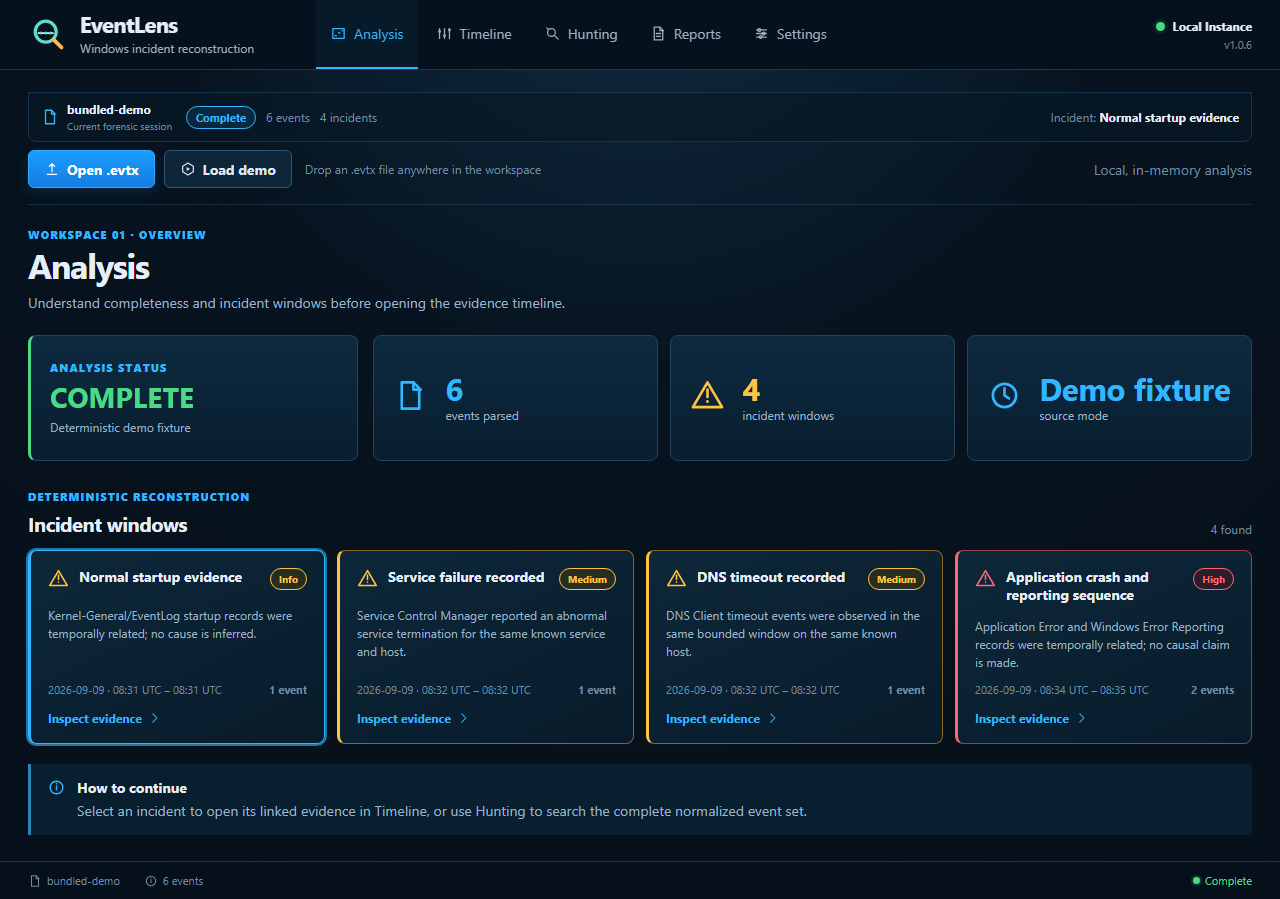Click the info icon beside 6 events in footer
The height and width of the screenshot is (899, 1280).
coord(151,881)
